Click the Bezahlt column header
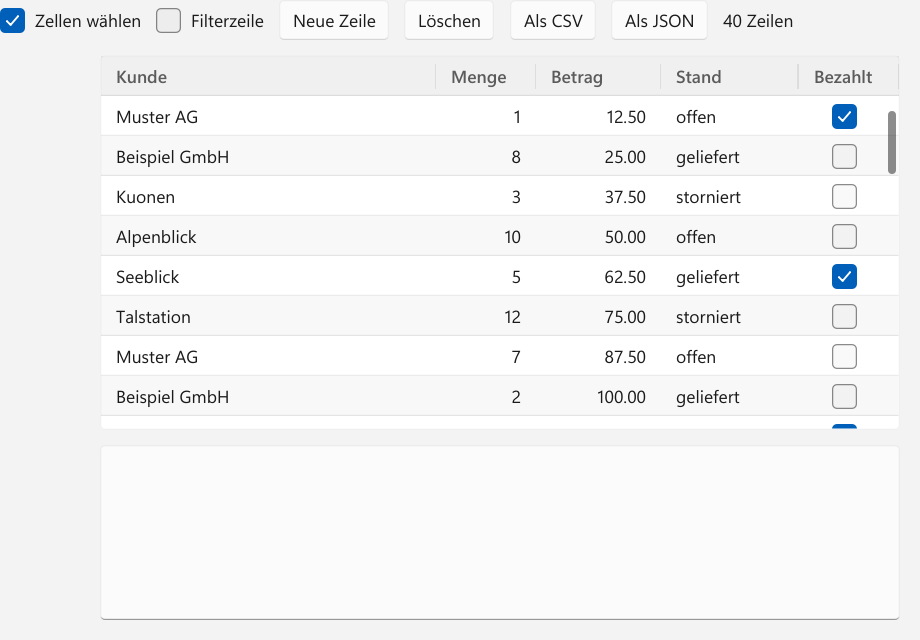This screenshot has width=920, height=640. point(848,77)
